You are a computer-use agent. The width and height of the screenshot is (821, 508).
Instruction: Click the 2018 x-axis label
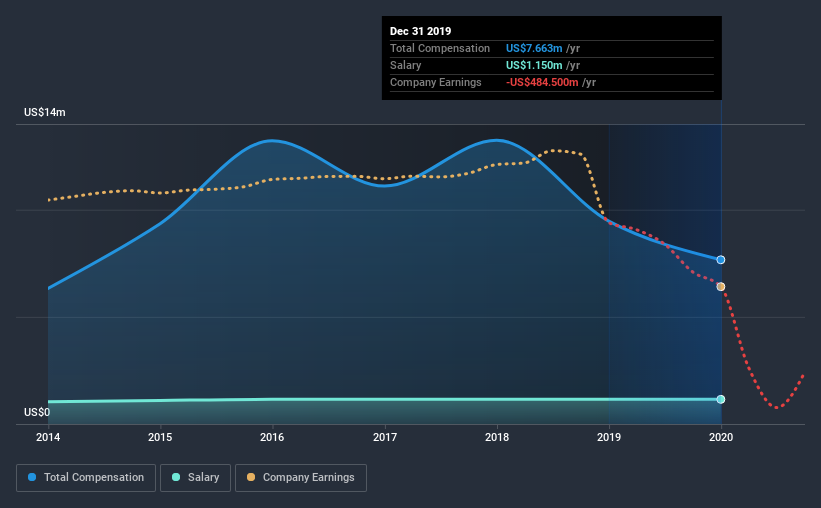(497, 437)
